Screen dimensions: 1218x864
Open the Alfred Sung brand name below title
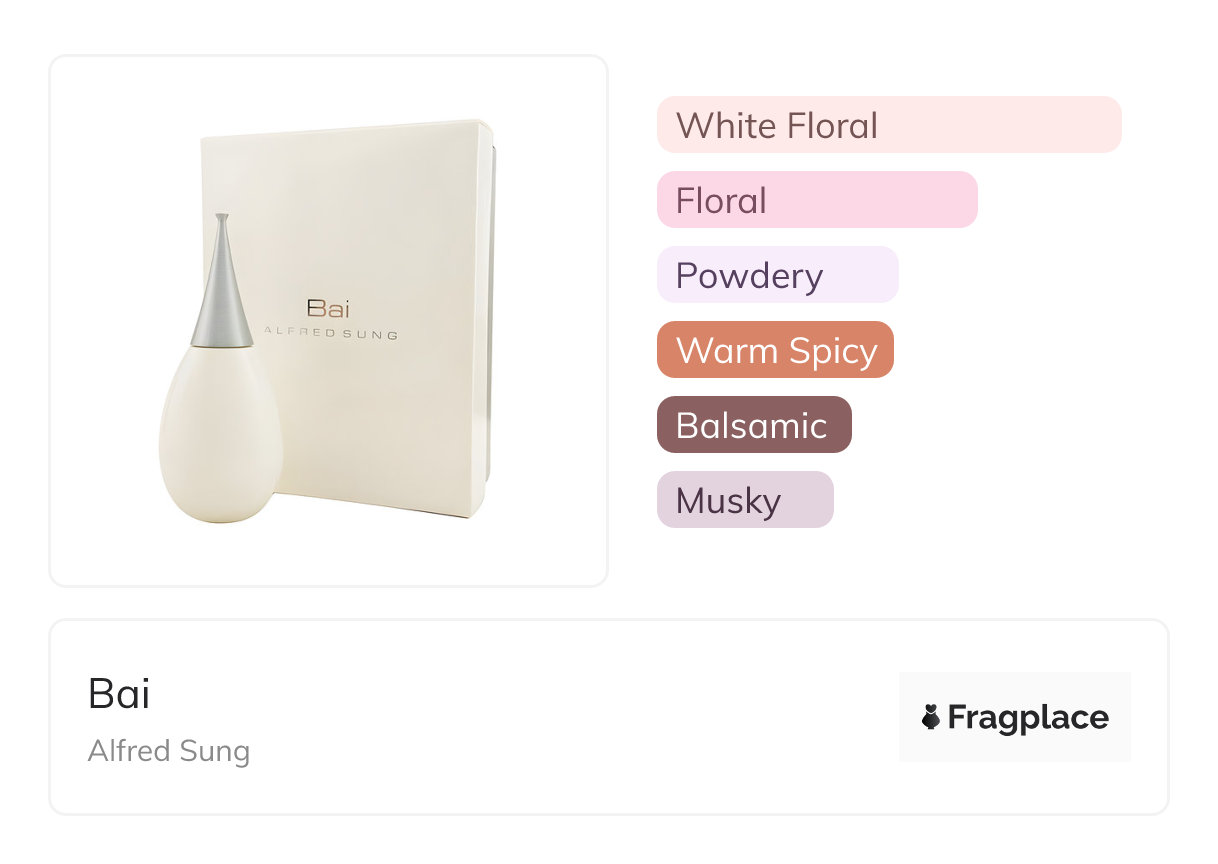pos(169,751)
